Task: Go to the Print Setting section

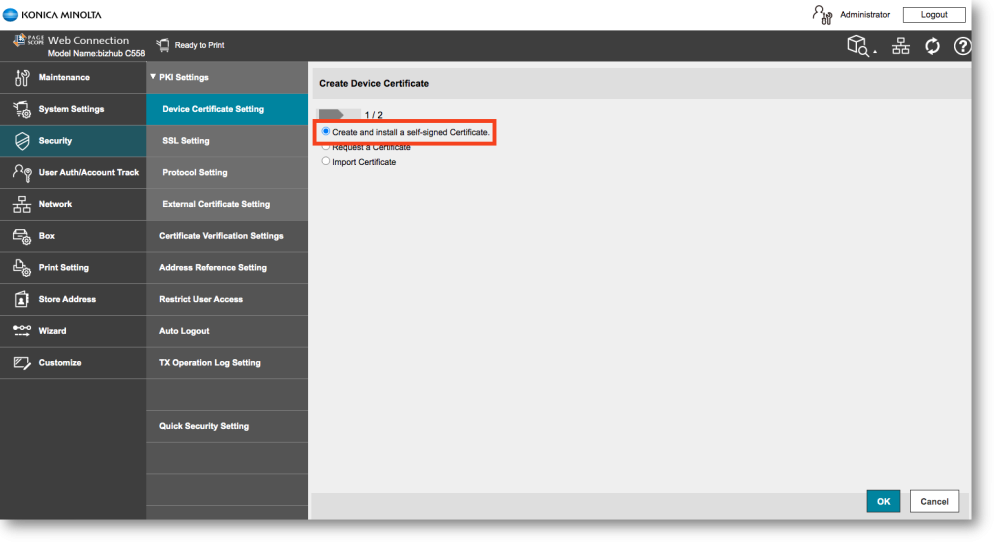Action: (73, 267)
